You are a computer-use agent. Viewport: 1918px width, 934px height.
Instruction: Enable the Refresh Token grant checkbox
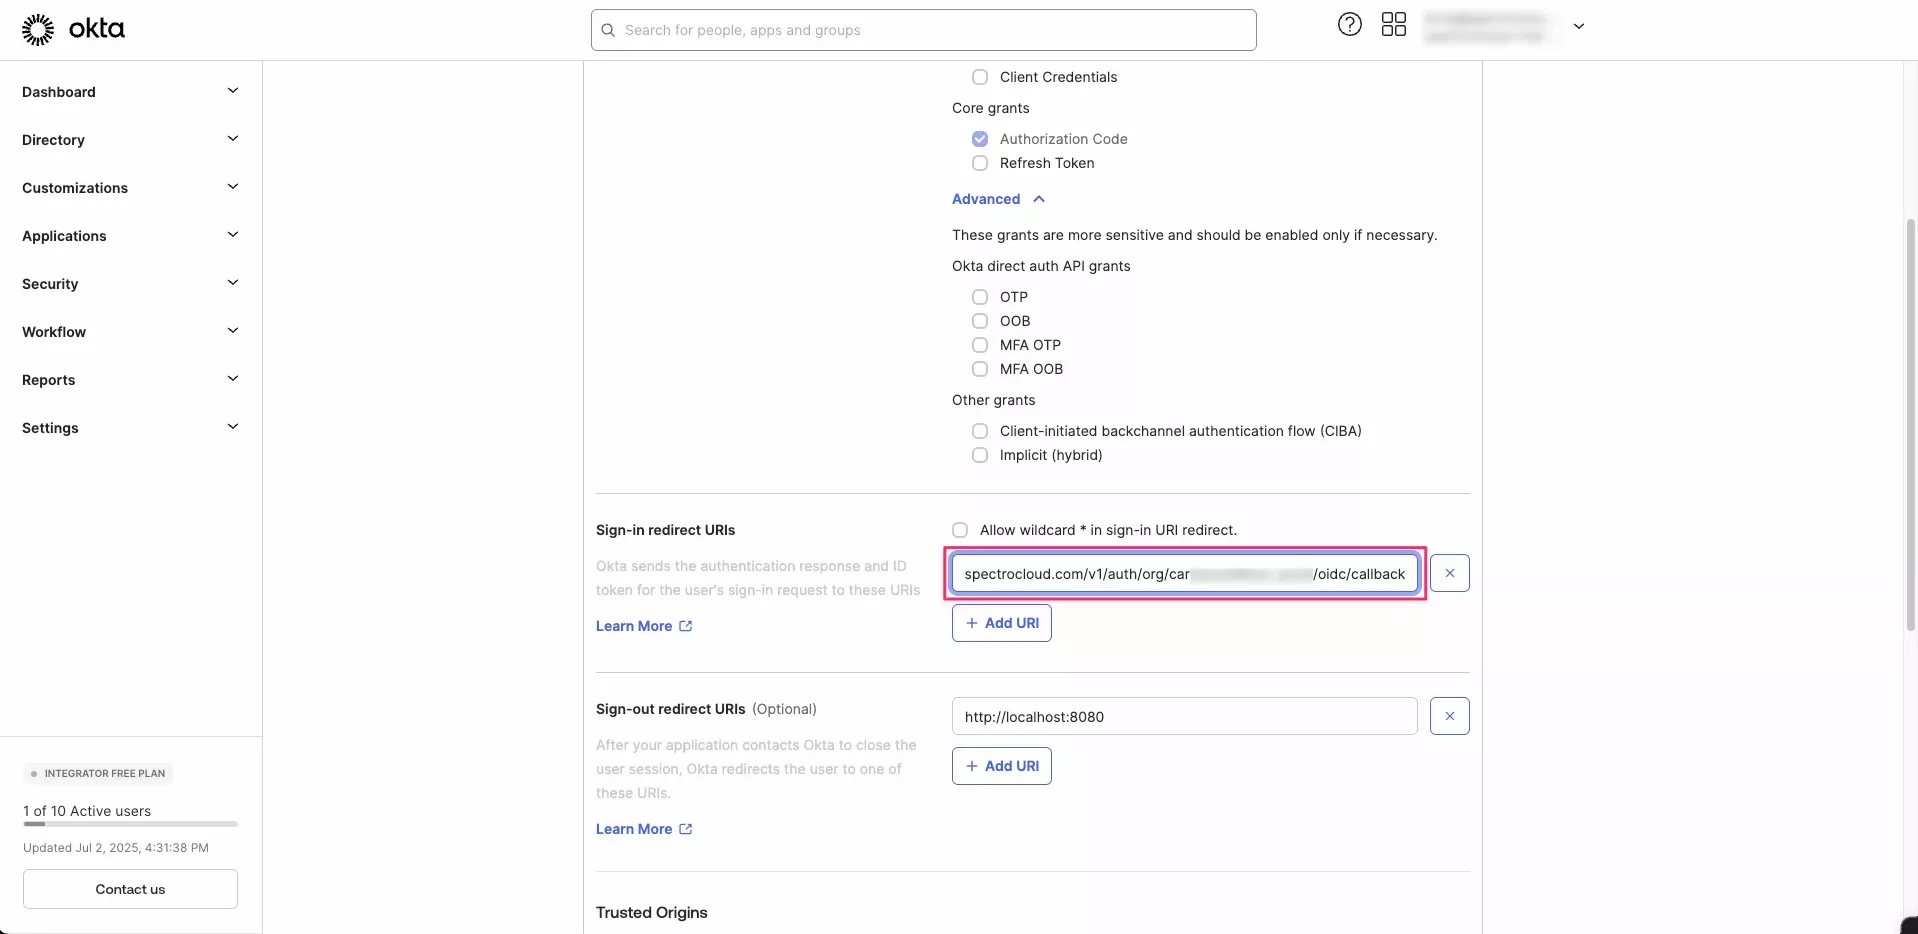(x=980, y=163)
